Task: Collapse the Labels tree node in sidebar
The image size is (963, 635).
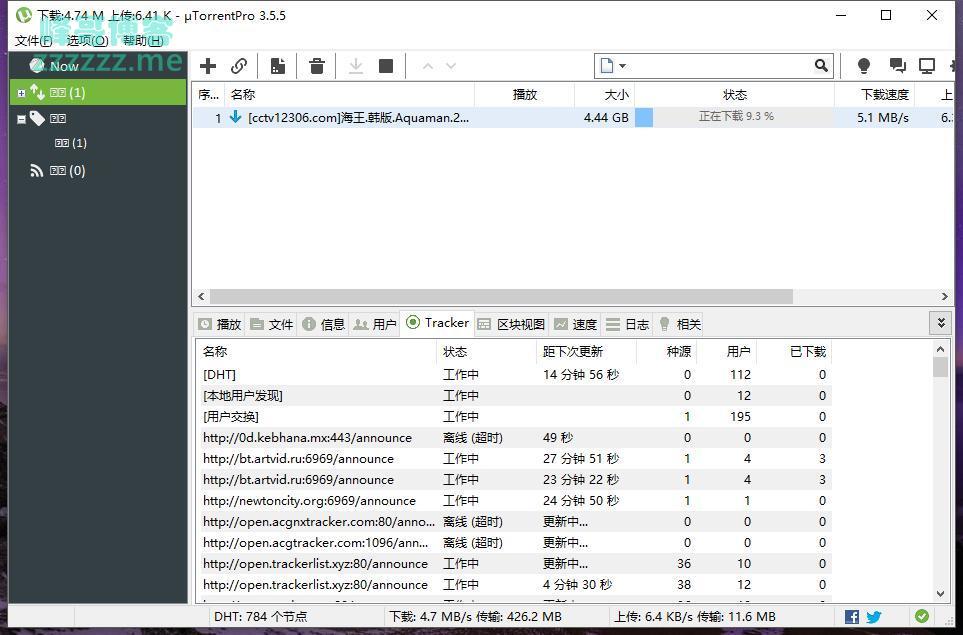Action: (x=21, y=119)
